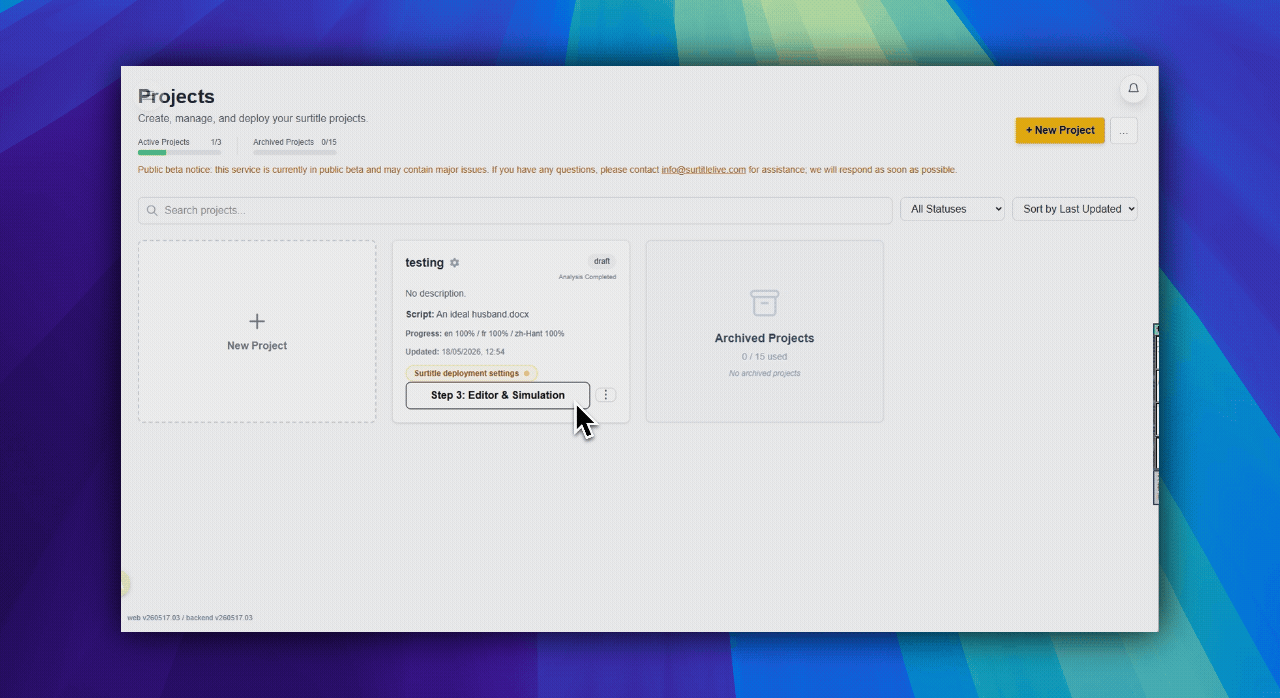Click the plus icon on New Project card
The image size is (1280, 698).
point(257,321)
